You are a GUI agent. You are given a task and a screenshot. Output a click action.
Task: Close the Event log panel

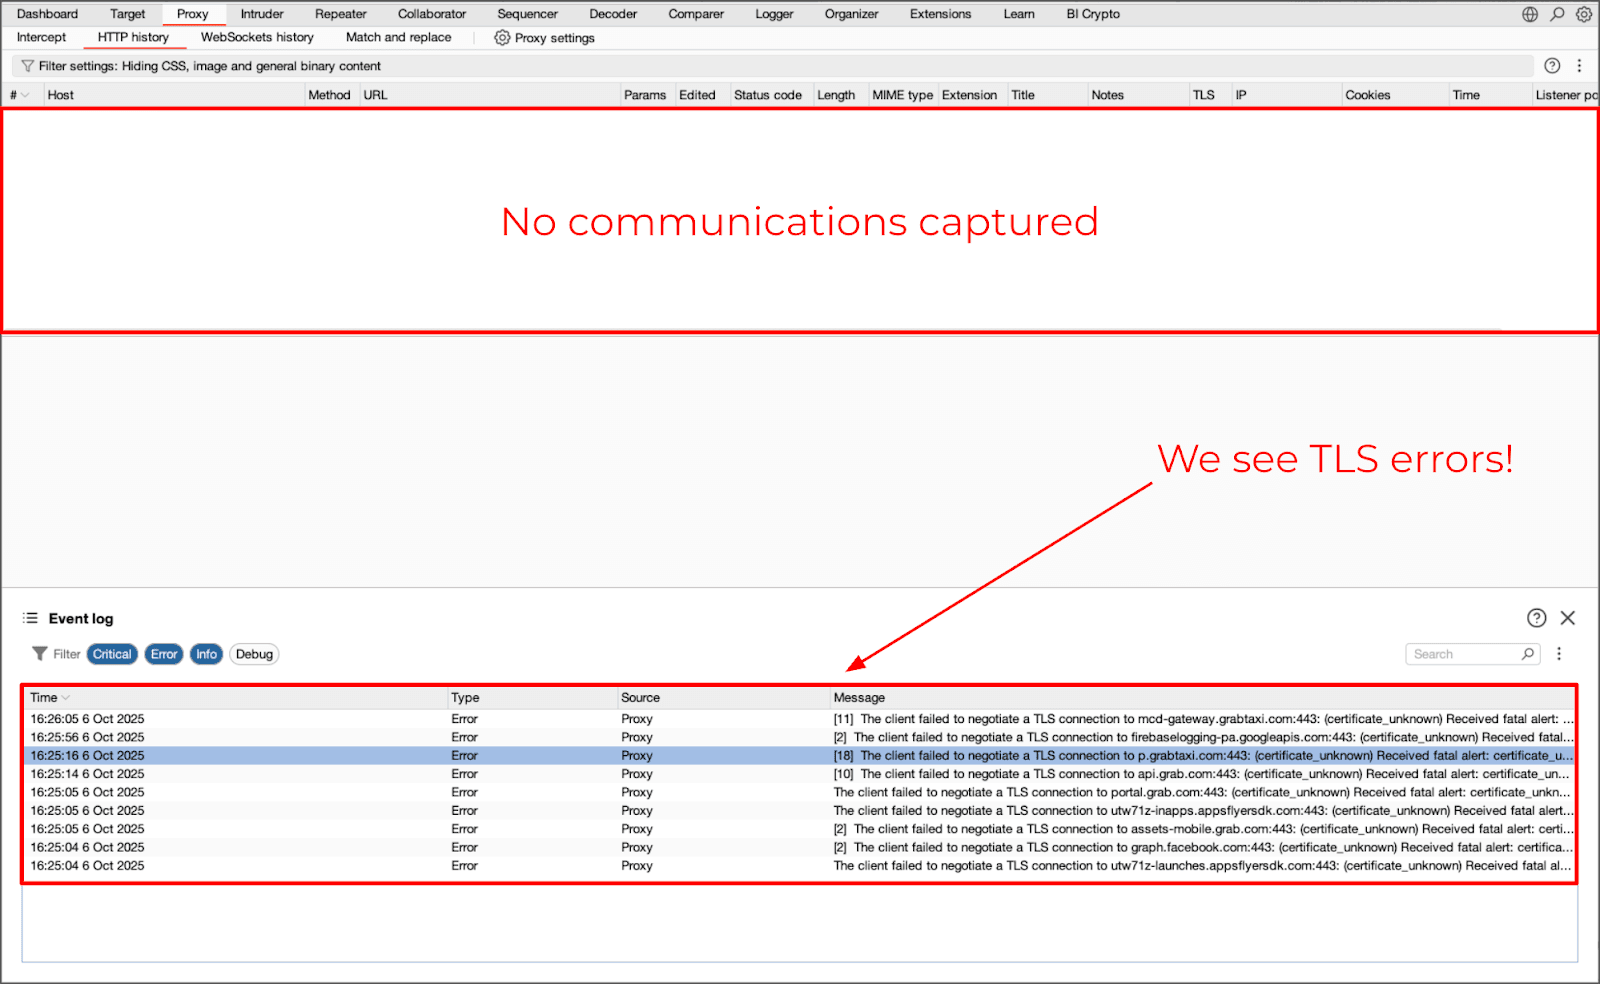1568,618
